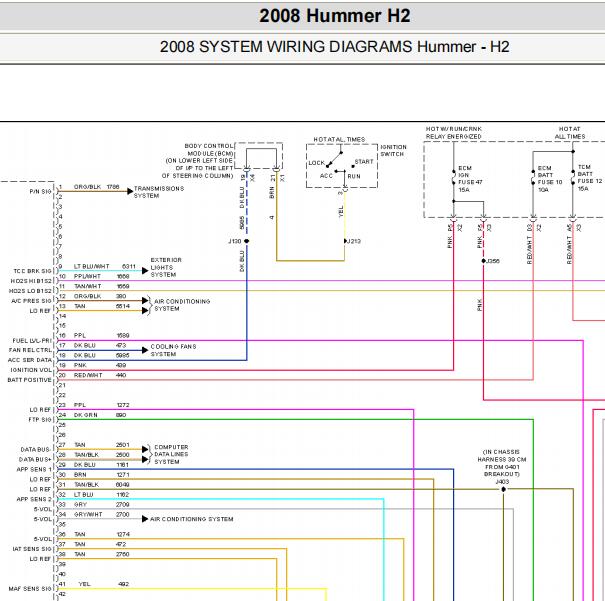This screenshot has width=605, height=601.
Task: Click 'LOCK' position in ignition switch
Action: 316,163
